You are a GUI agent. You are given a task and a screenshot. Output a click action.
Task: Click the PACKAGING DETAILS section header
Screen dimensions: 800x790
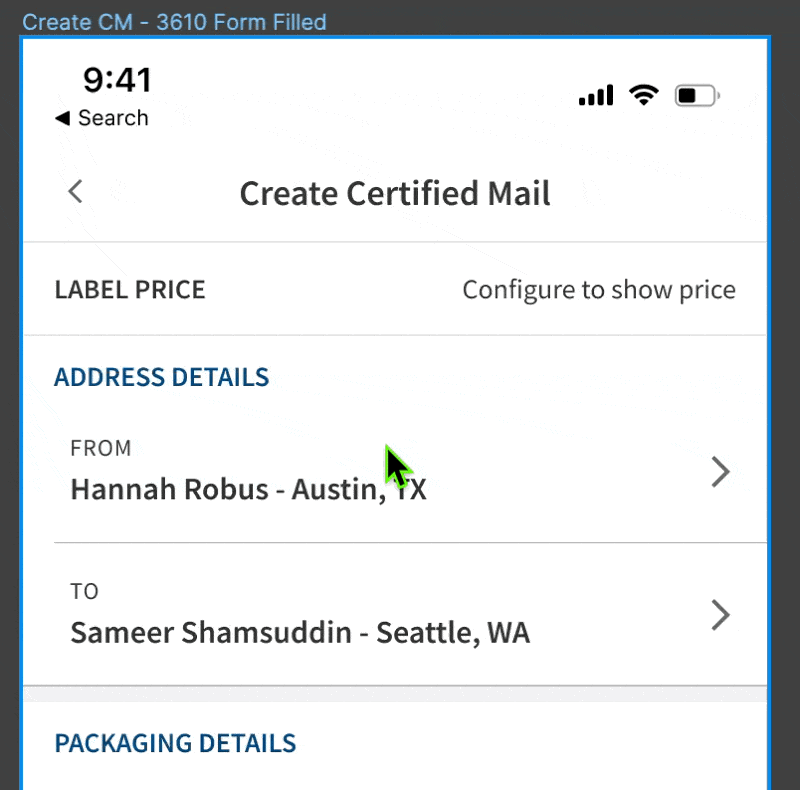pos(175,743)
